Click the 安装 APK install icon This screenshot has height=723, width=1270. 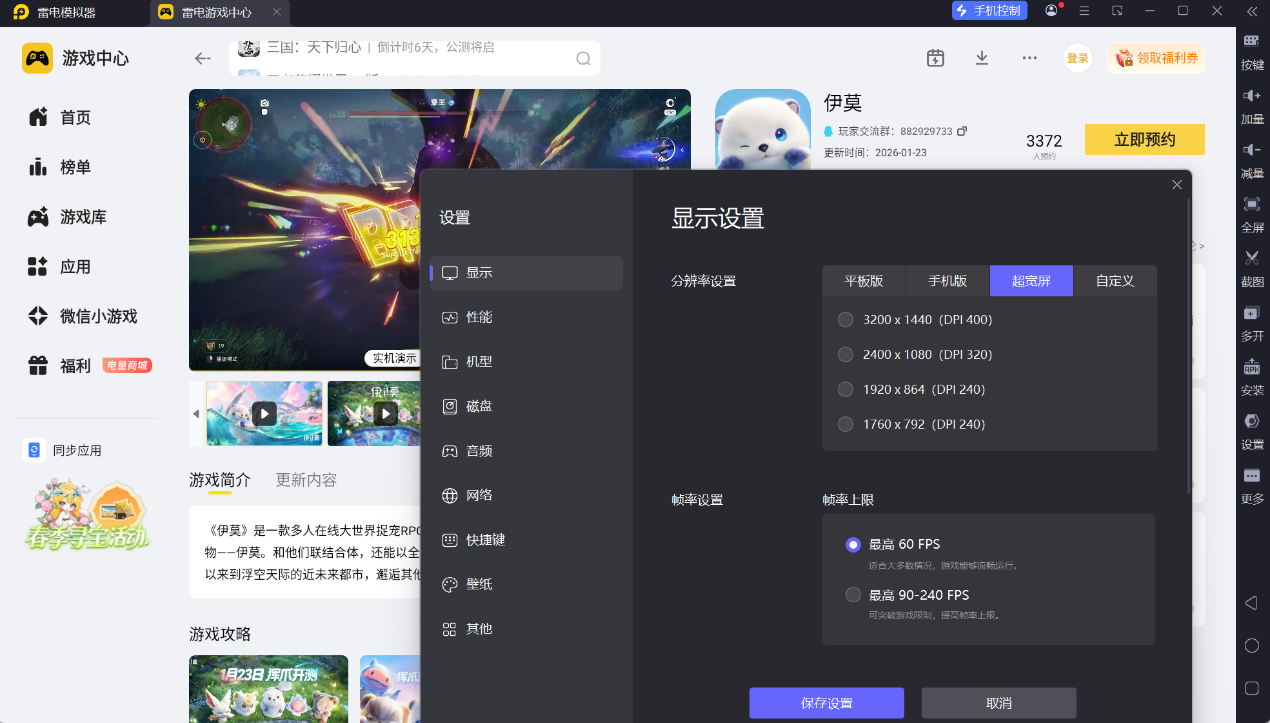coord(1251,367)
